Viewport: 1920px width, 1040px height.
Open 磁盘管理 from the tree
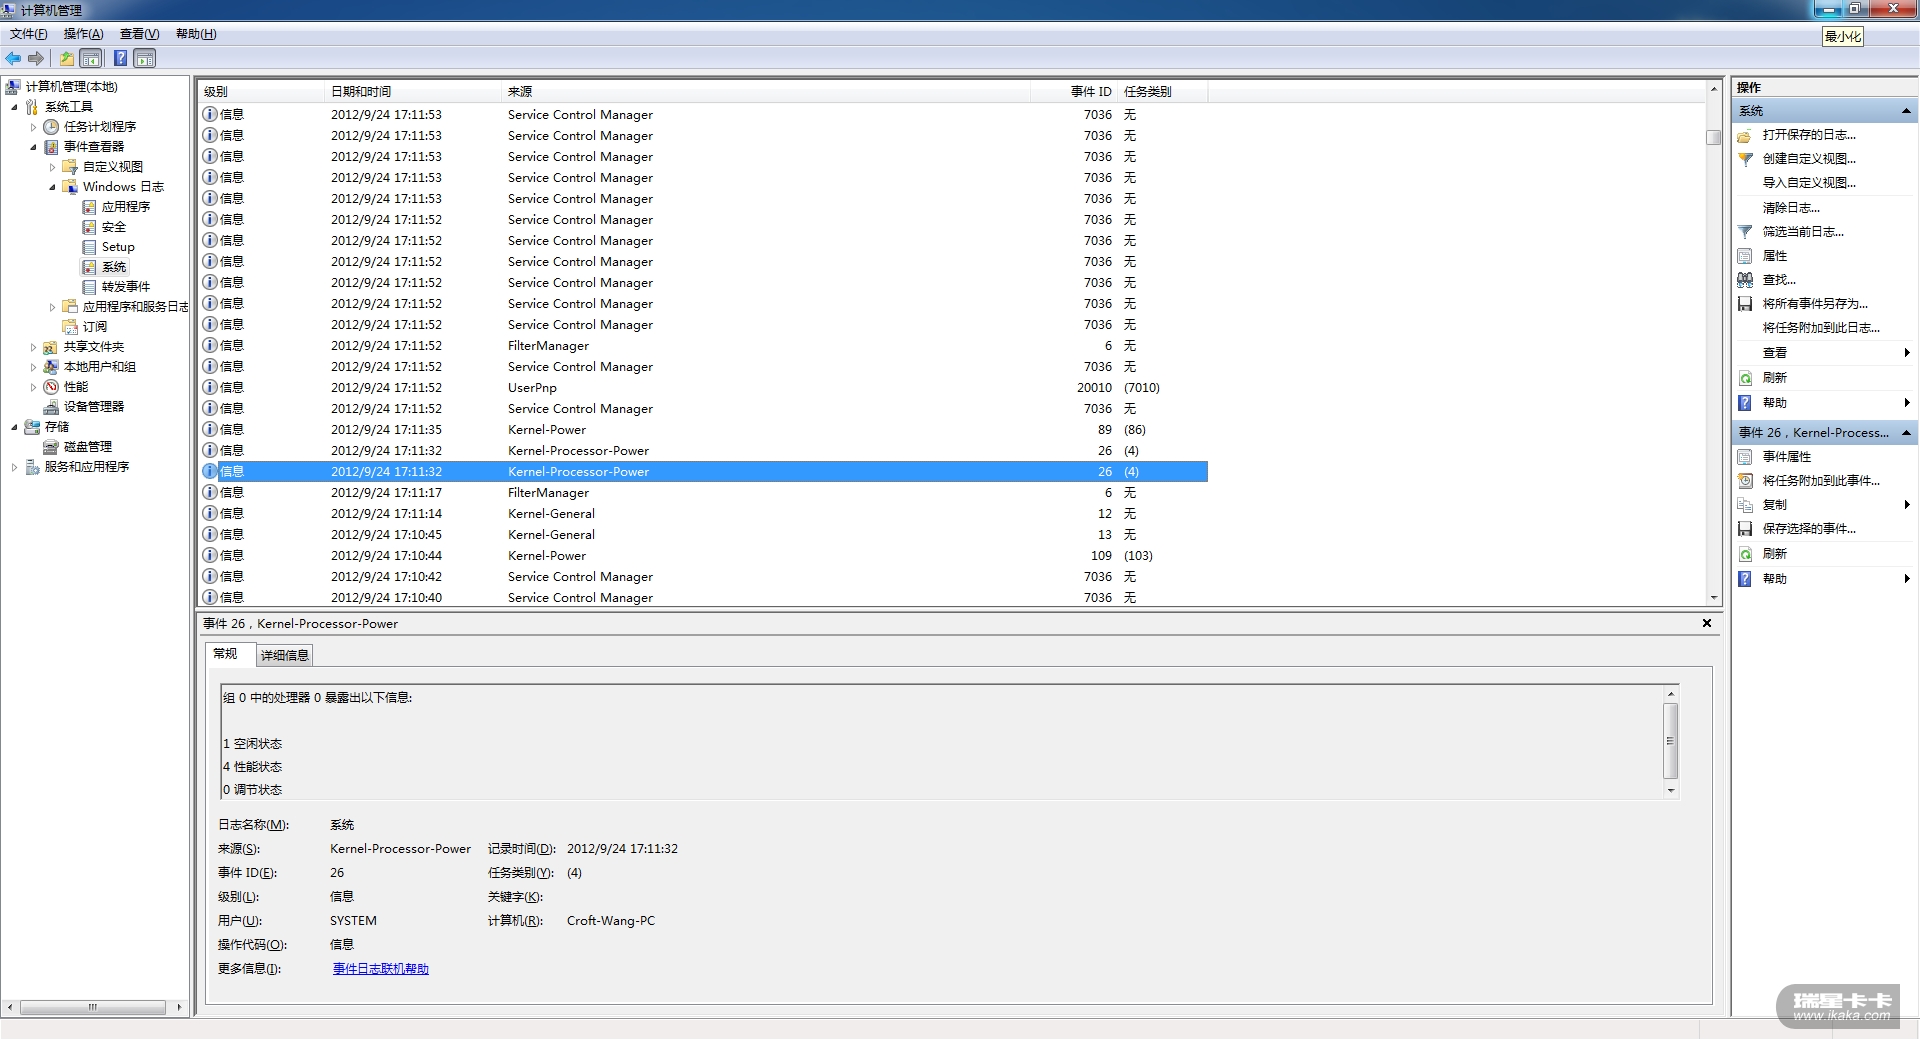click(x=88, y=447)
